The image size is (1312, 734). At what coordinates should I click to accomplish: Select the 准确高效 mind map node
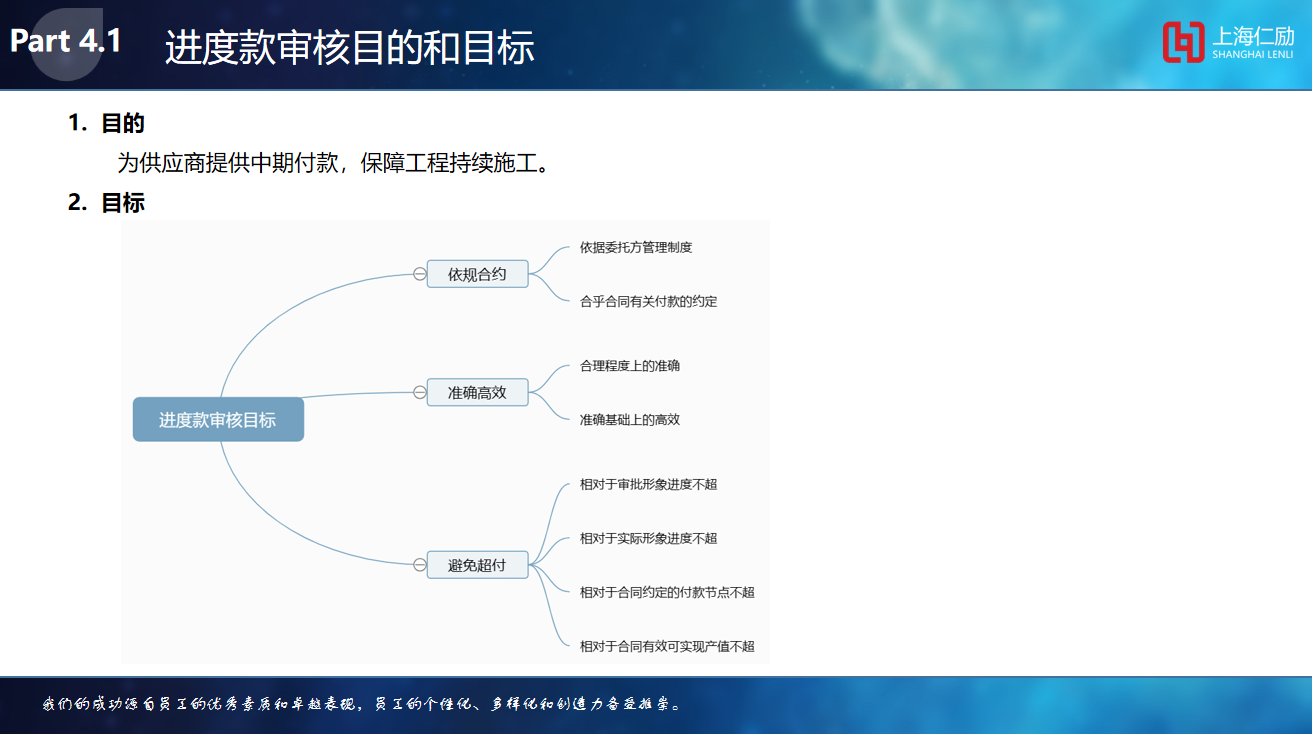click(477, 393)
